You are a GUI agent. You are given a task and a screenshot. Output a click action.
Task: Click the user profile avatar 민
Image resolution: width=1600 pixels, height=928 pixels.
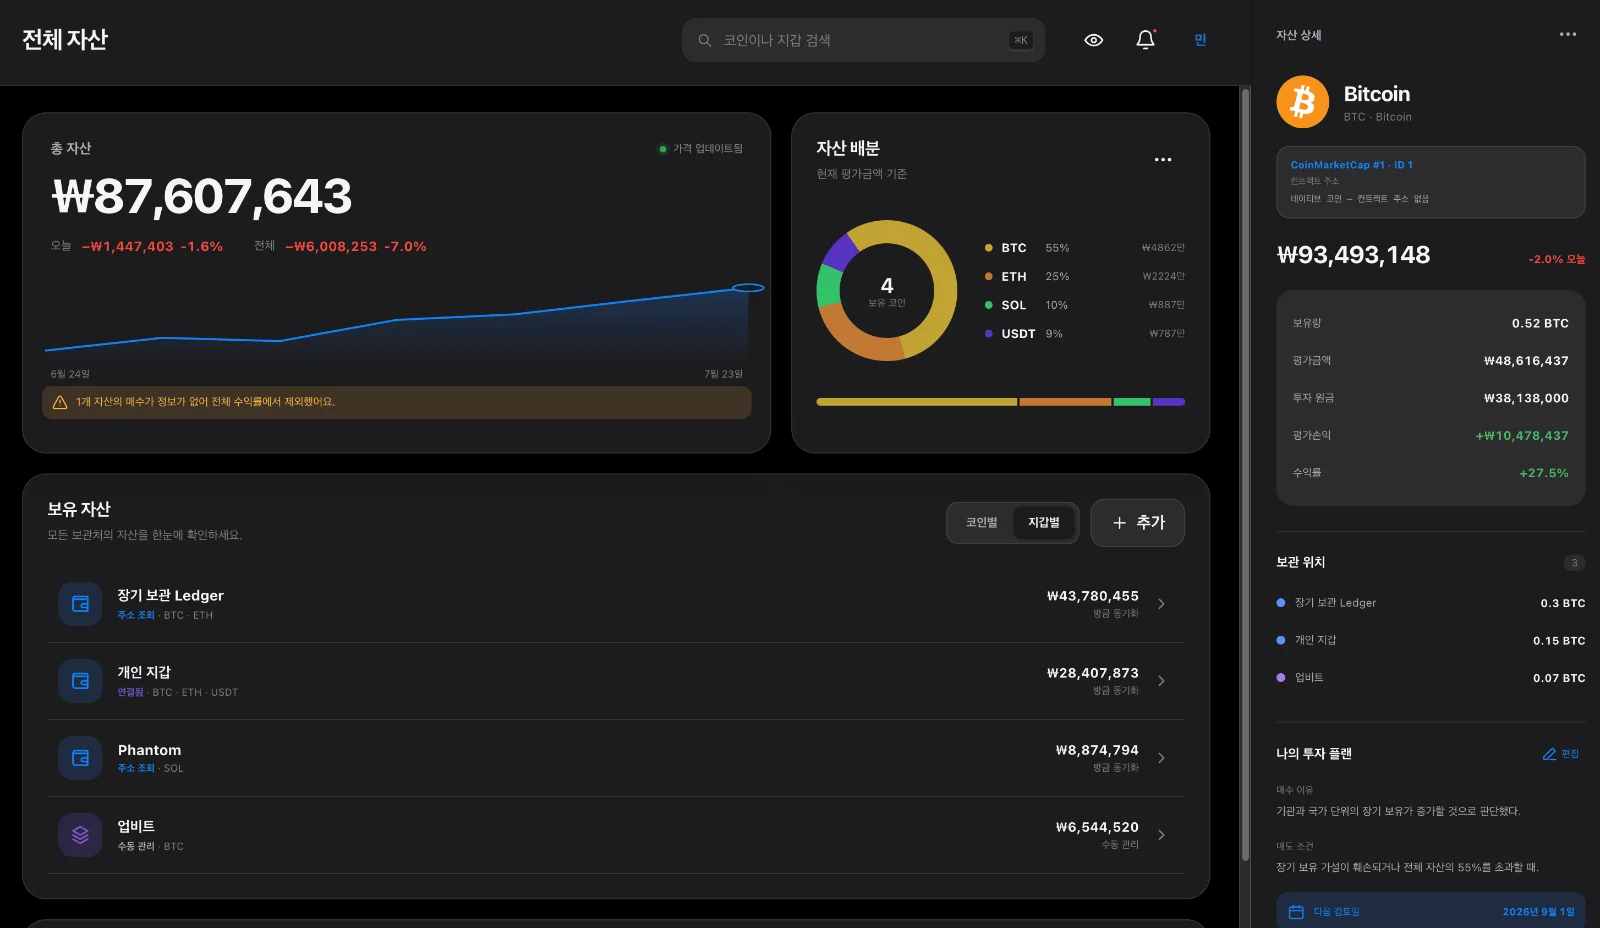tap(1200, 40)
